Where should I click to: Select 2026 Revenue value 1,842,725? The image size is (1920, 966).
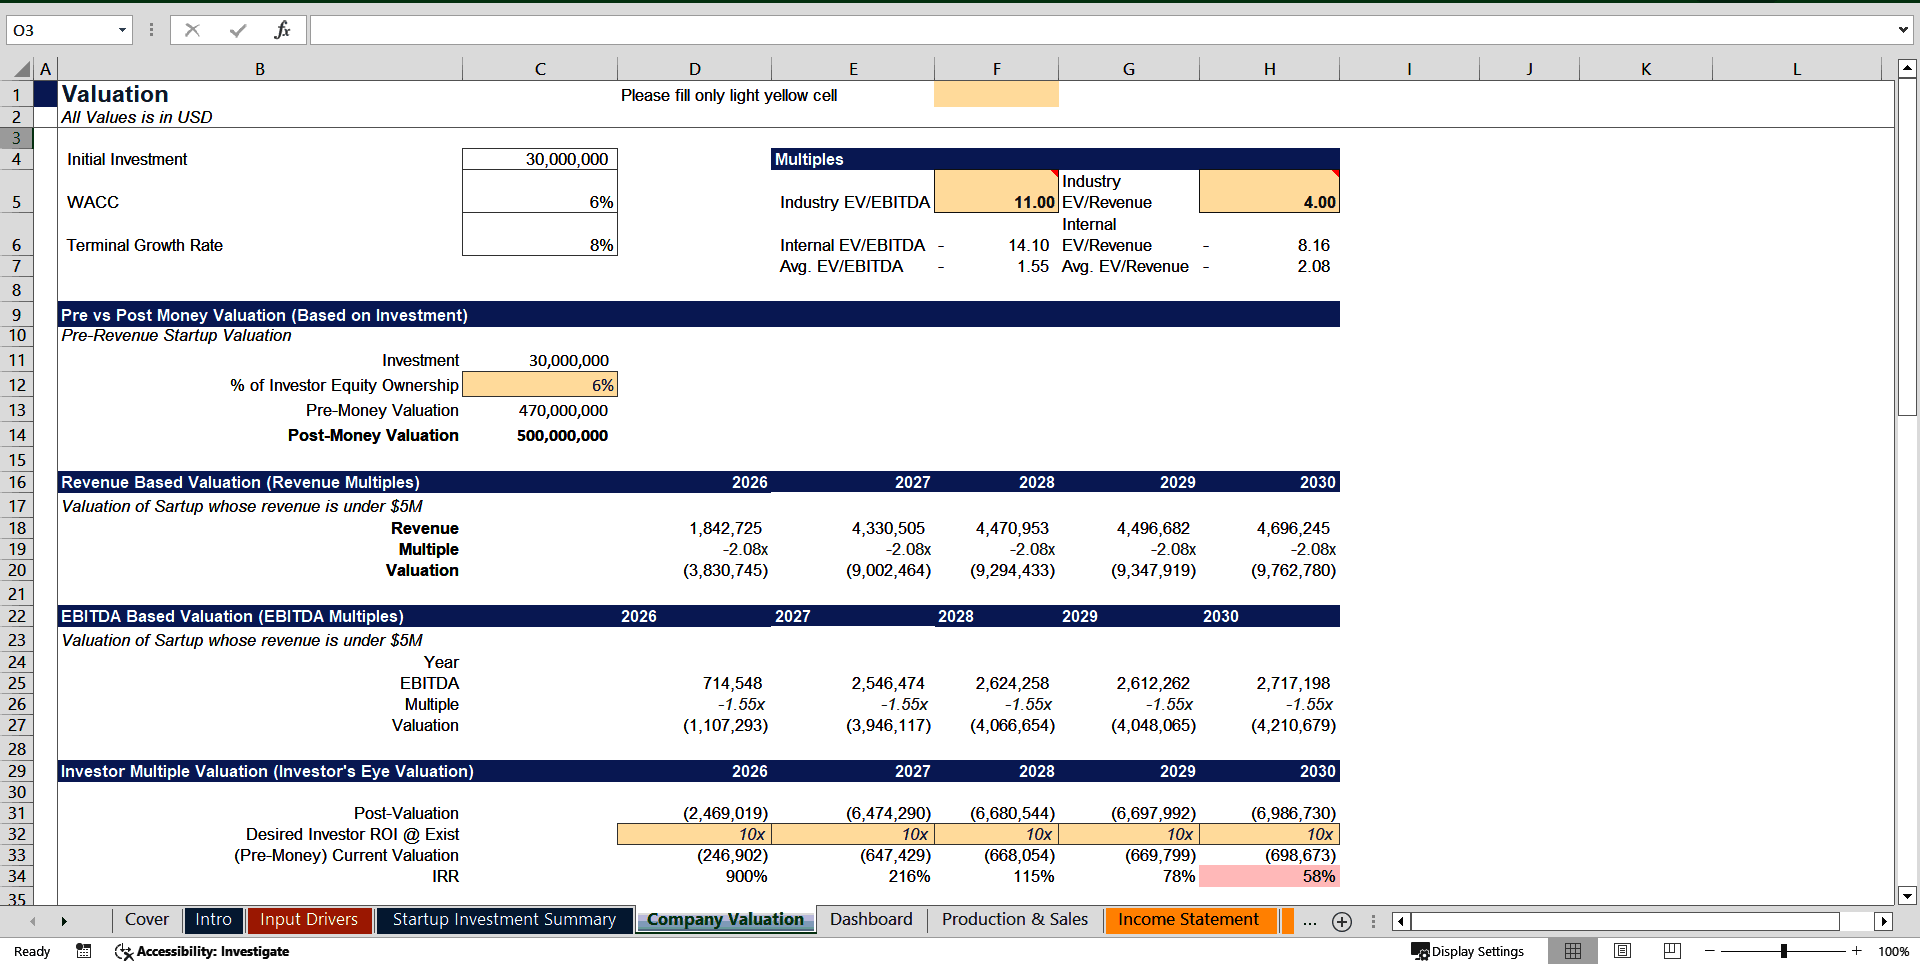(x=694, y=528)
